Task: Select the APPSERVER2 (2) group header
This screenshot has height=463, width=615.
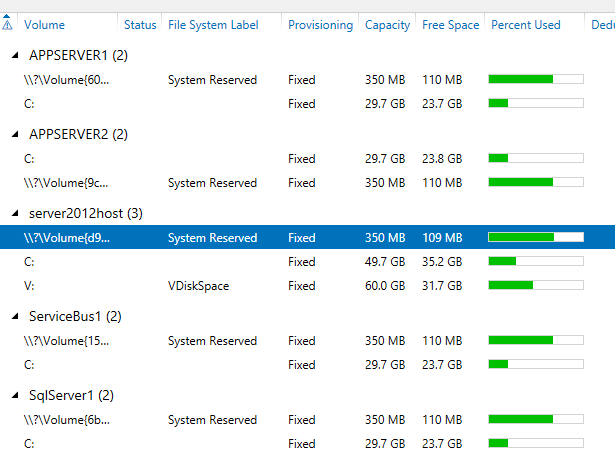Action: pos(78,134)
